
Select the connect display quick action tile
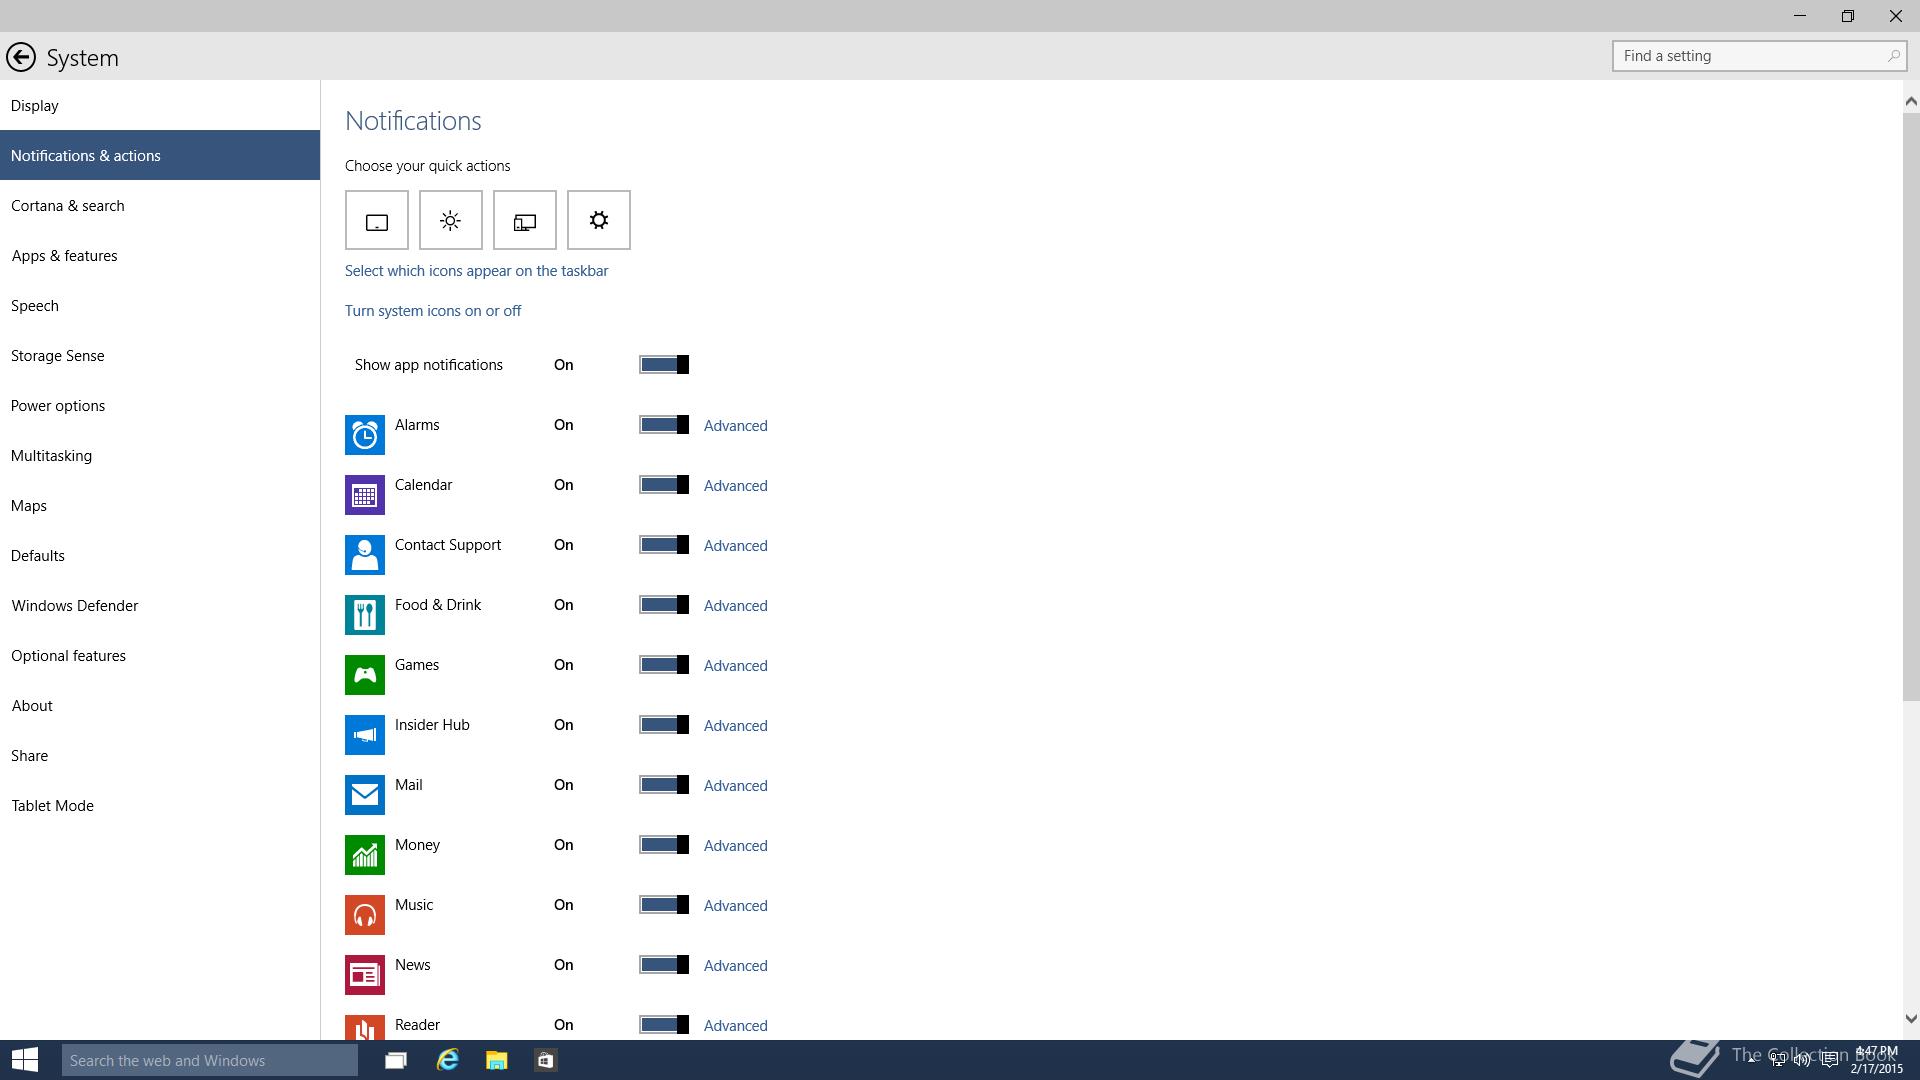coord(525,220)
